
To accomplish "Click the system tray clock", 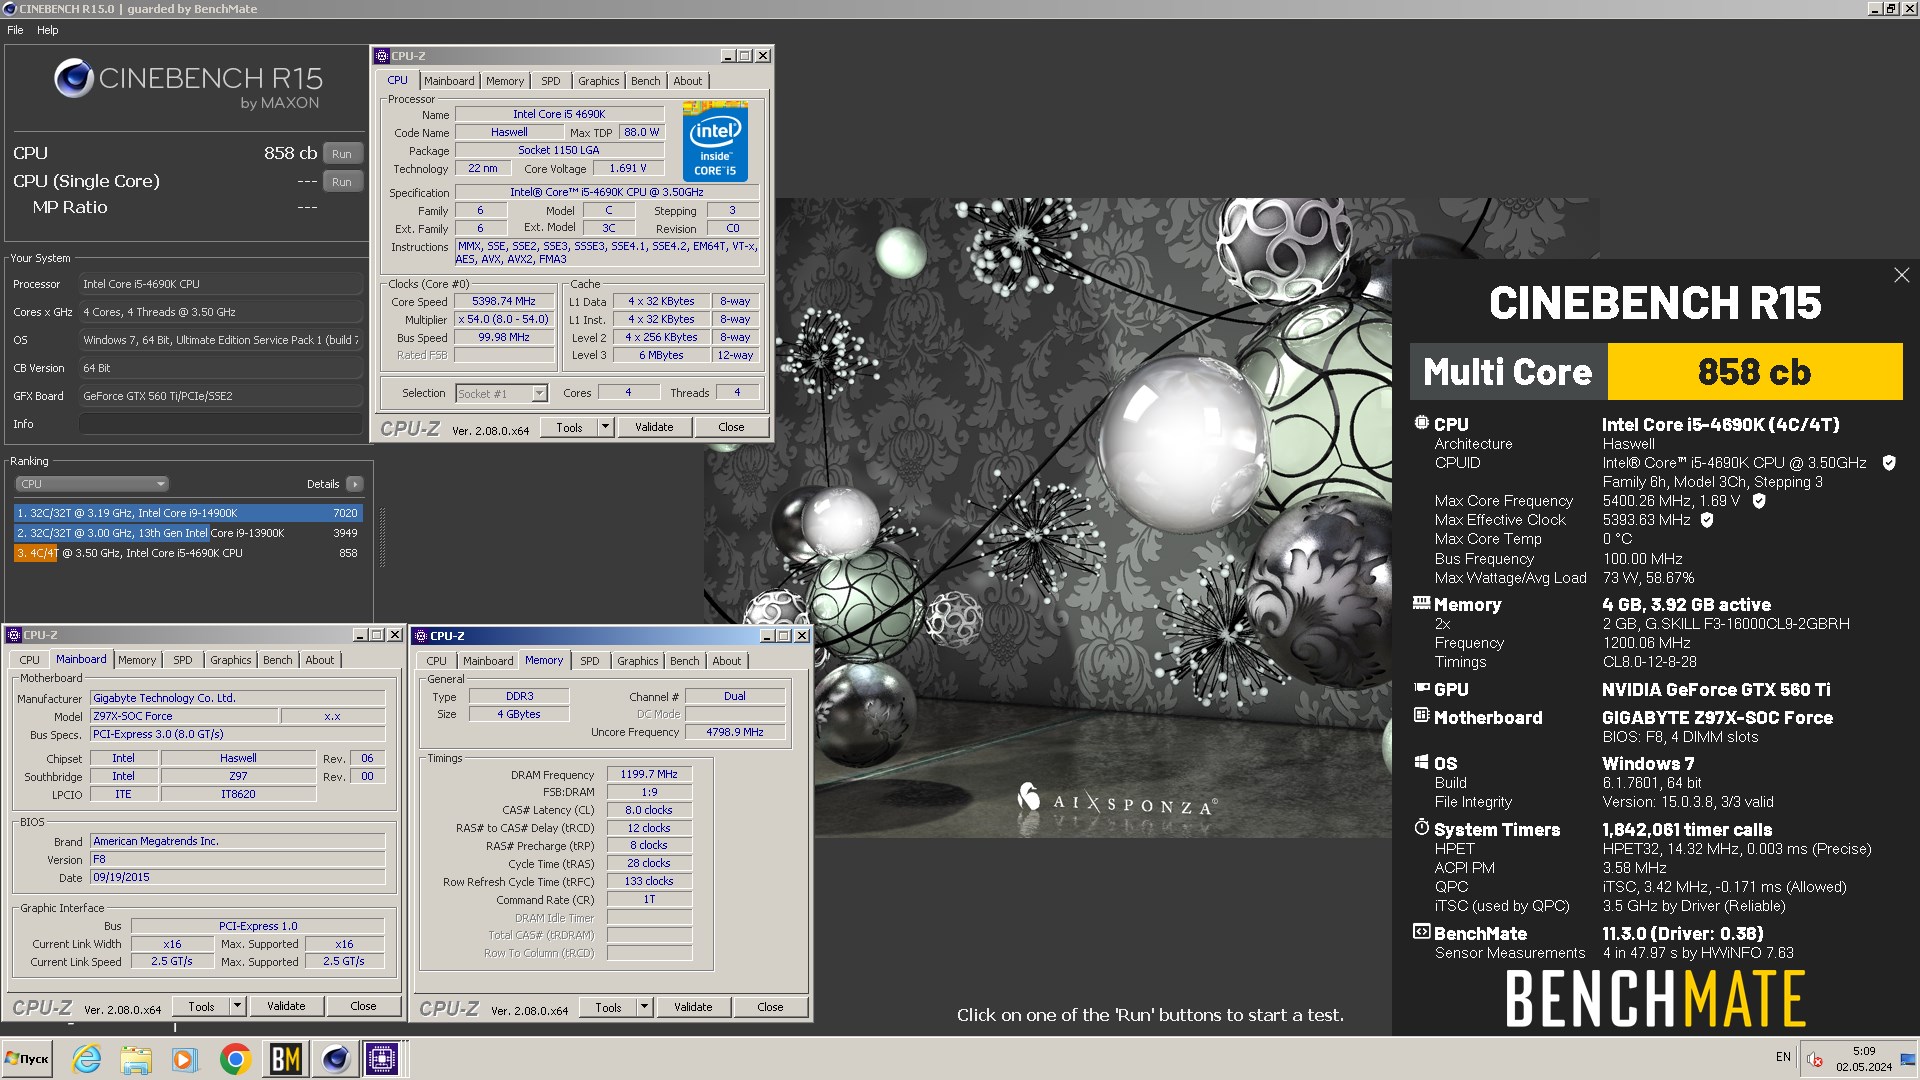I will tap(1863, 1059).
